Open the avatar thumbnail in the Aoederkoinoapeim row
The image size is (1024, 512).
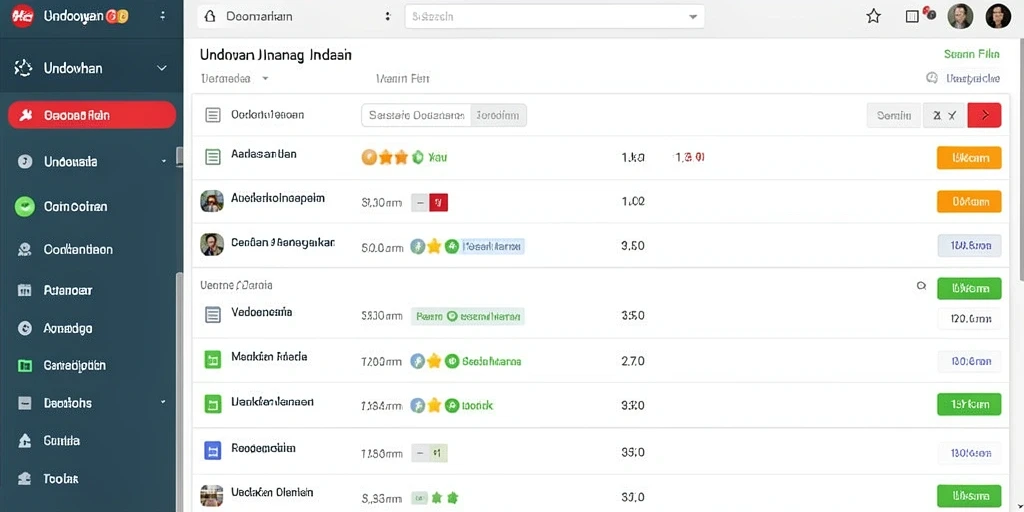pyautogui.click(x=212, y=201)
